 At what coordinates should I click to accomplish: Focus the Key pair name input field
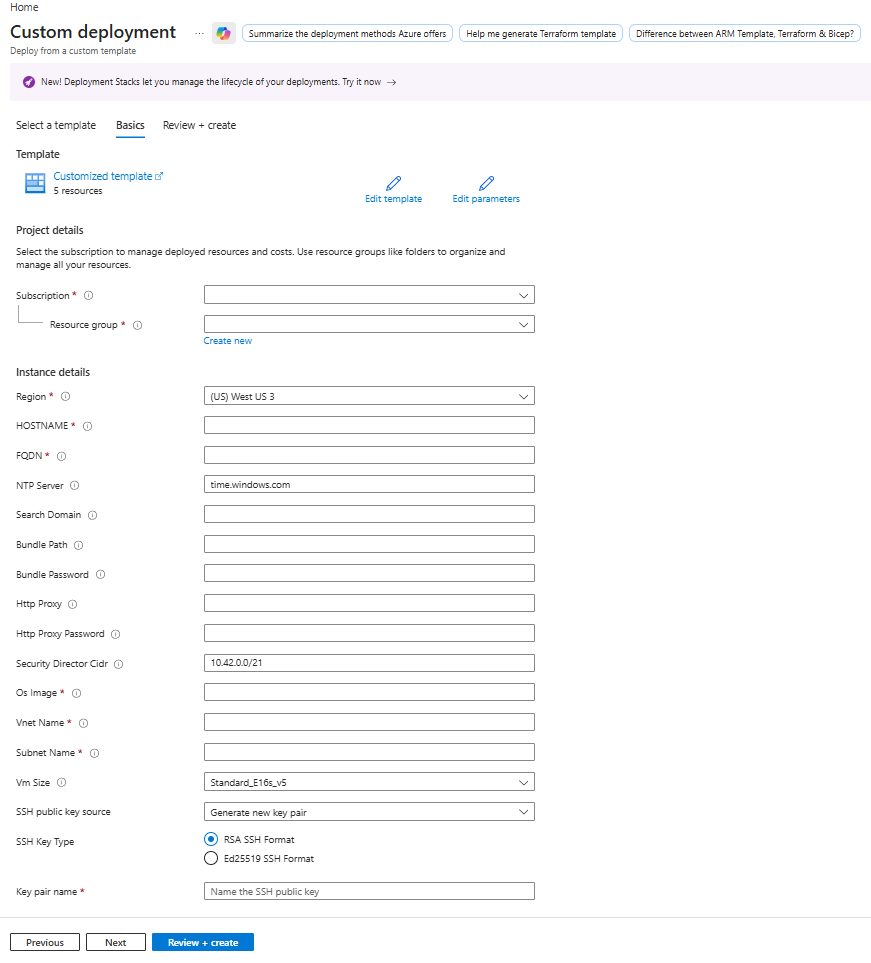click(x=369, y=891)
